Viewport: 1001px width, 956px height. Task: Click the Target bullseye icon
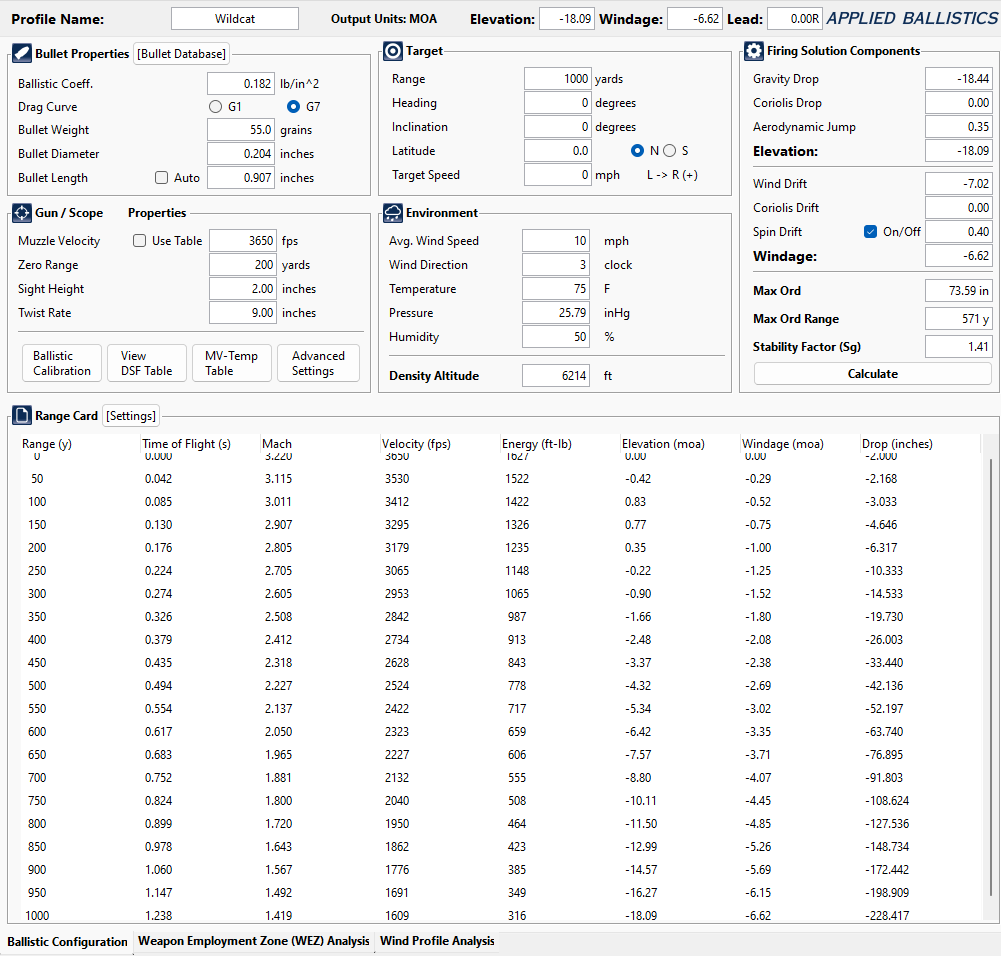393,51
